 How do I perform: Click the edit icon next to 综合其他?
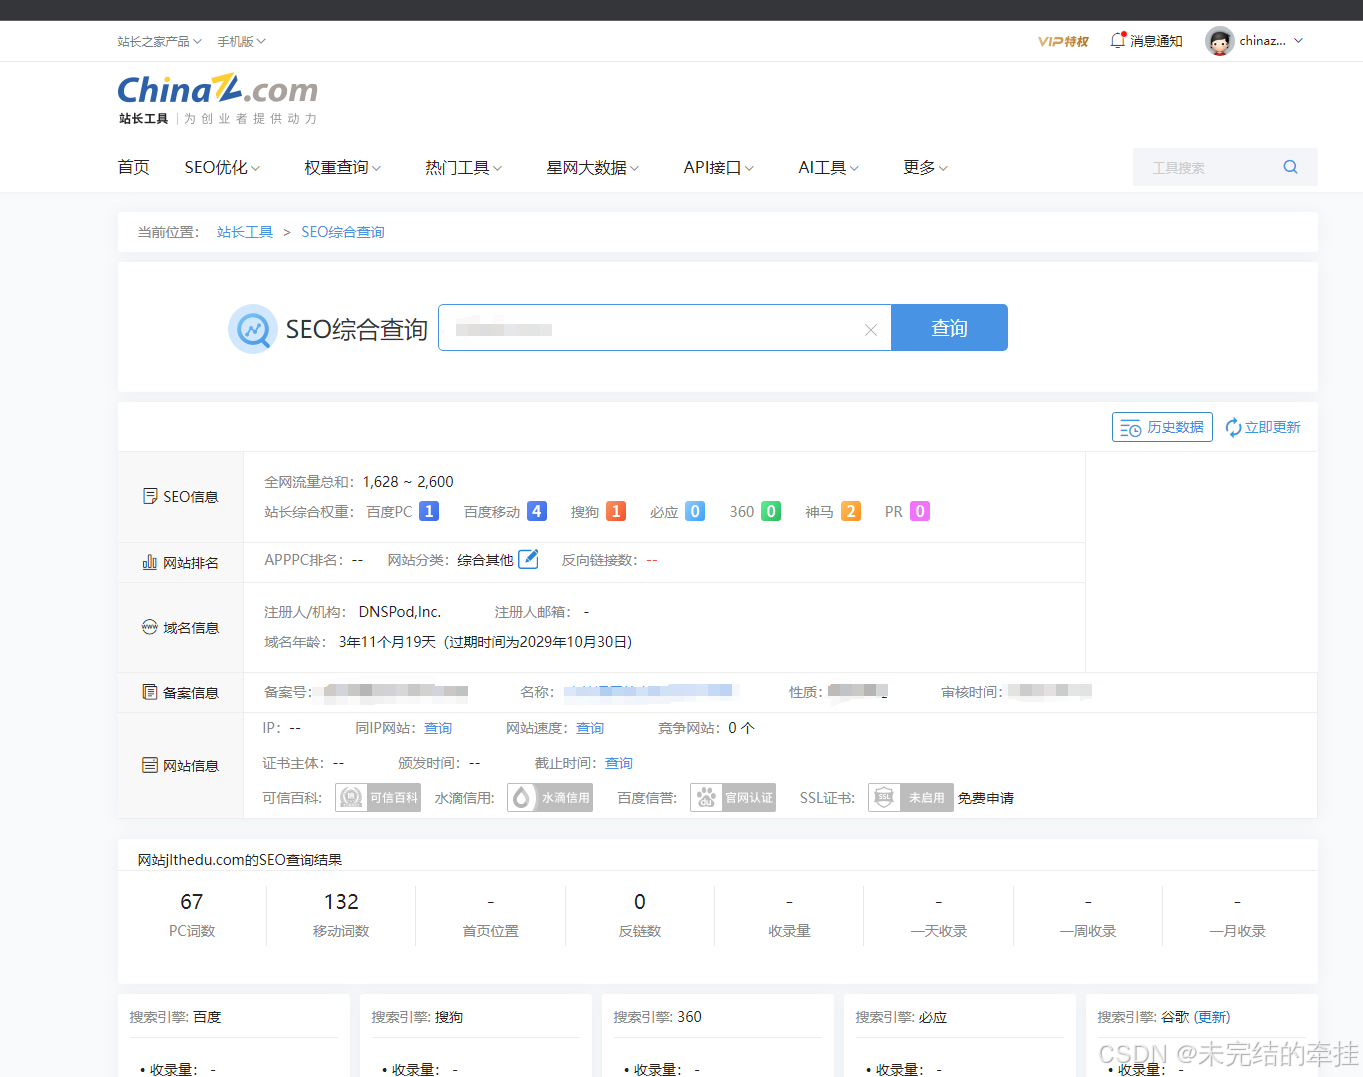(528, 559)
